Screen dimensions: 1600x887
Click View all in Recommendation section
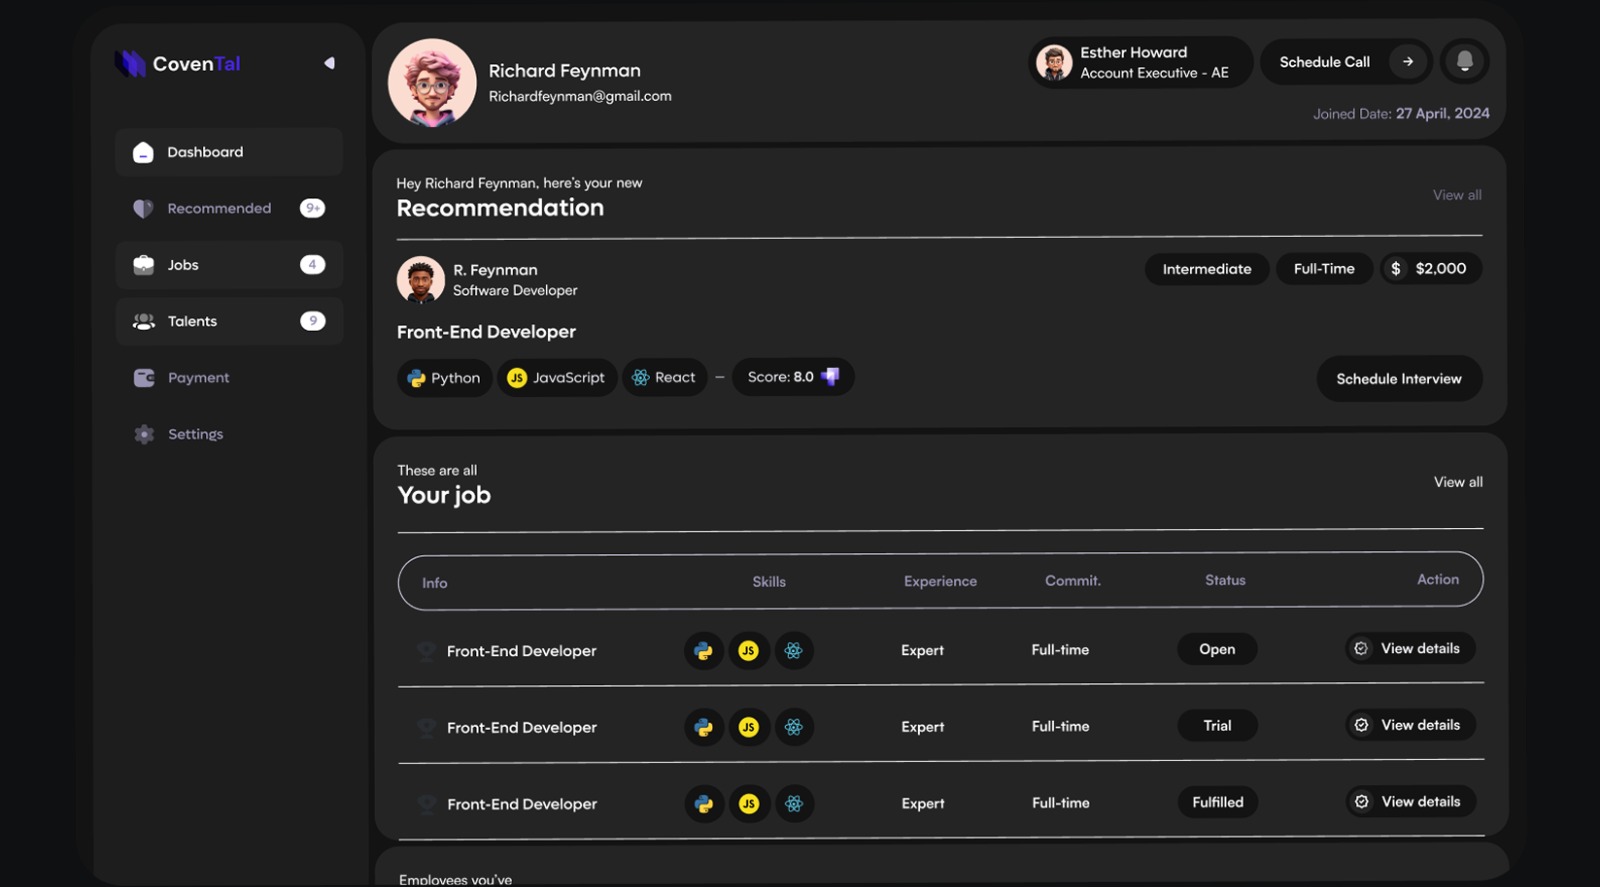(x=1457, y=195)
